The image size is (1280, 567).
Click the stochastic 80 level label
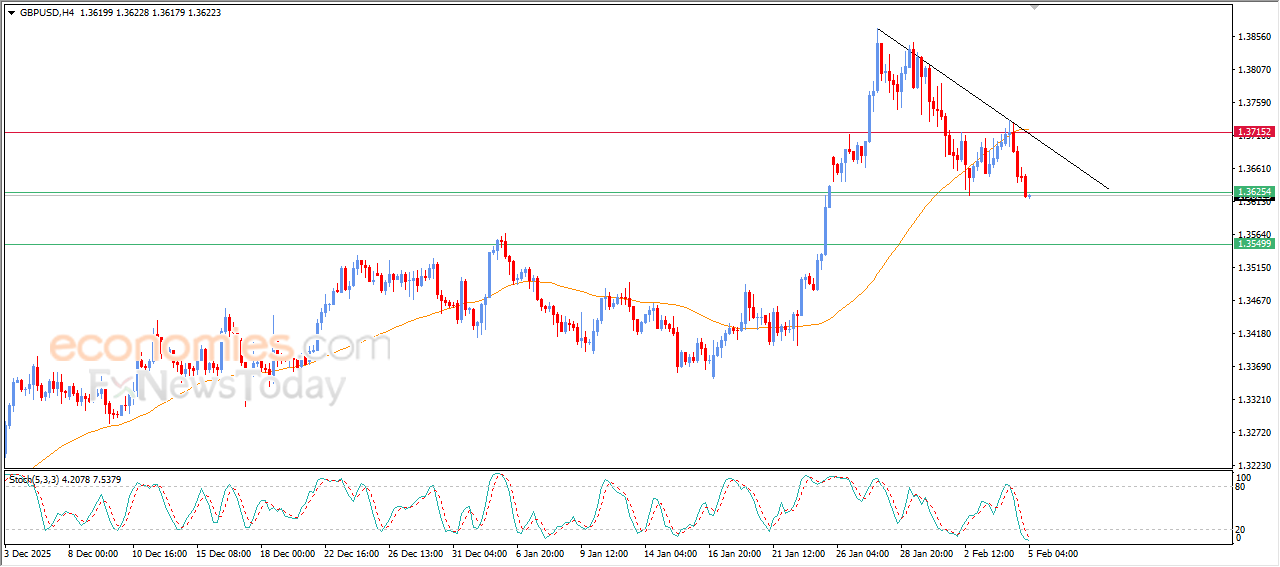tap(1241, 488)
